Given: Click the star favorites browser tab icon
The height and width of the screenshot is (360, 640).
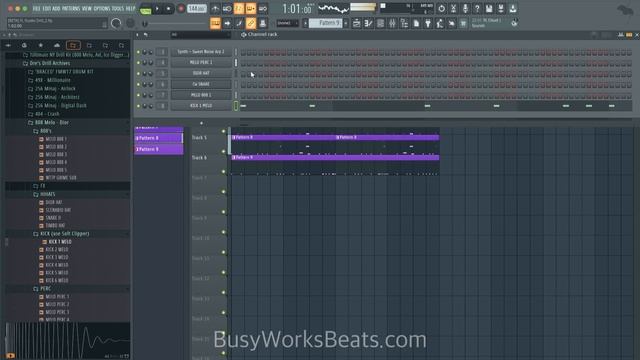Looking at the screenshot, I should [40, 45].
